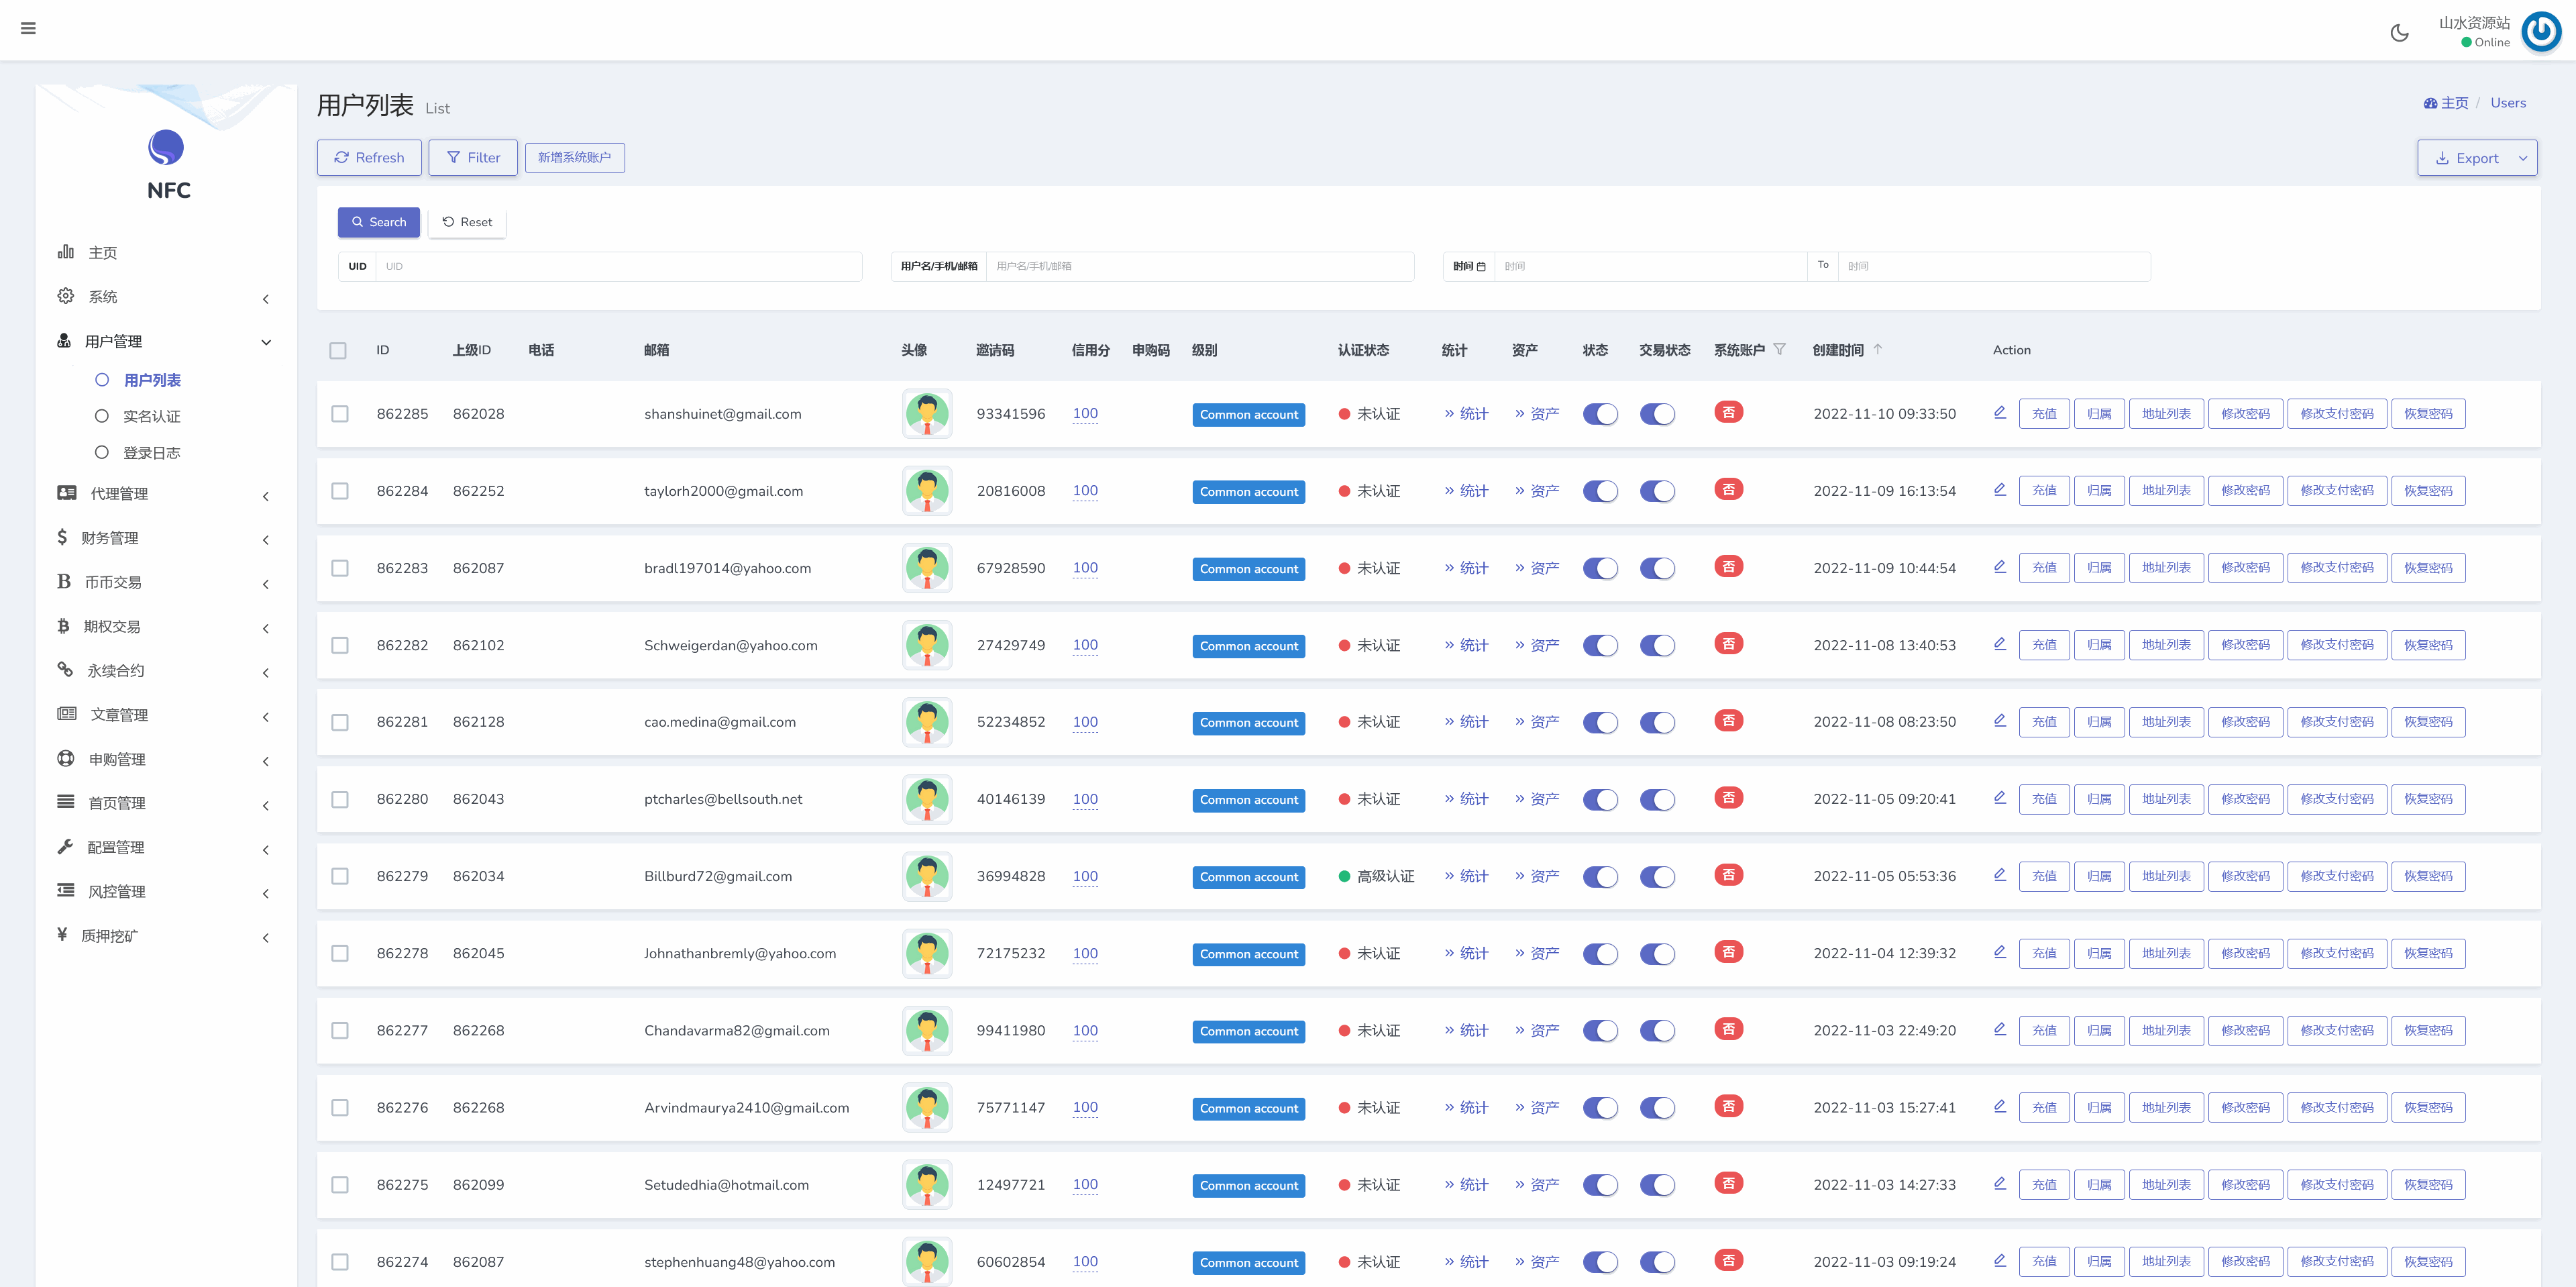Click the hamburger menu icon
Viewport: 2576px width, 1287px height.
(x=28, y=28)
